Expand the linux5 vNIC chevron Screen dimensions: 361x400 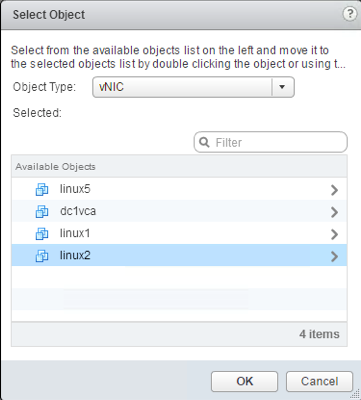(x=334, y=190)
